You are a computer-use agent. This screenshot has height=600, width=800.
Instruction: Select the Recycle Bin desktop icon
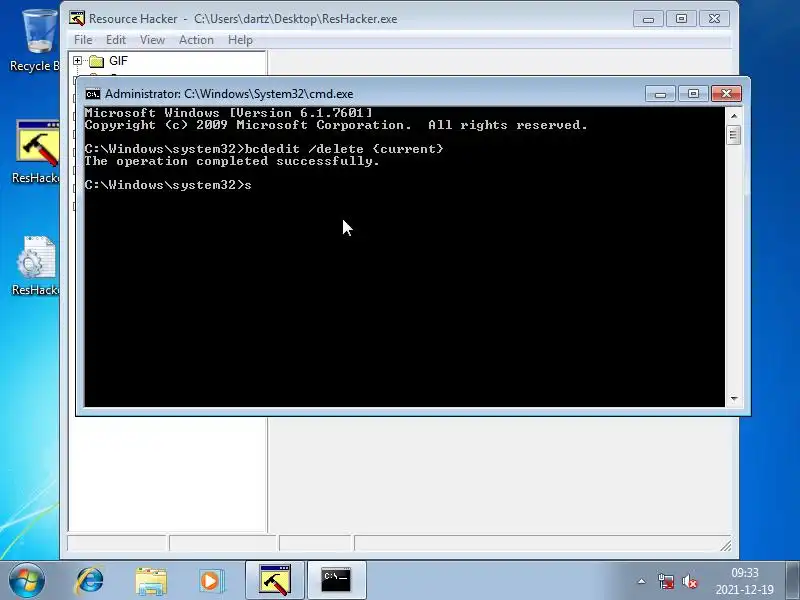[x=36, y=41]
